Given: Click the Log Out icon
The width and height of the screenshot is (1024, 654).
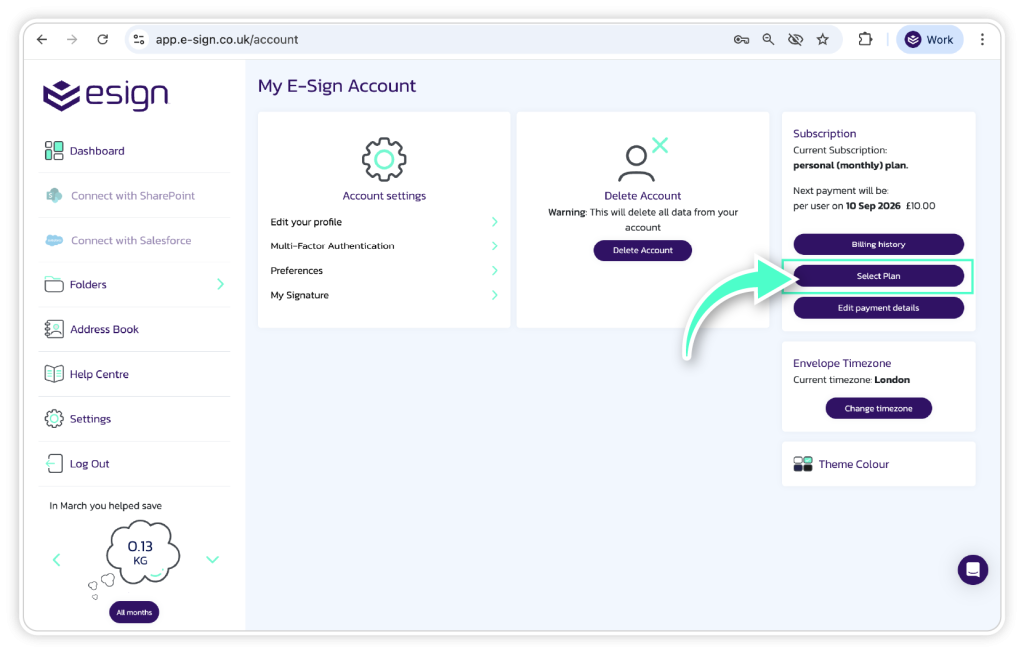Looking at the screenshot, I should pyautogui.click(x=54, y=464).
